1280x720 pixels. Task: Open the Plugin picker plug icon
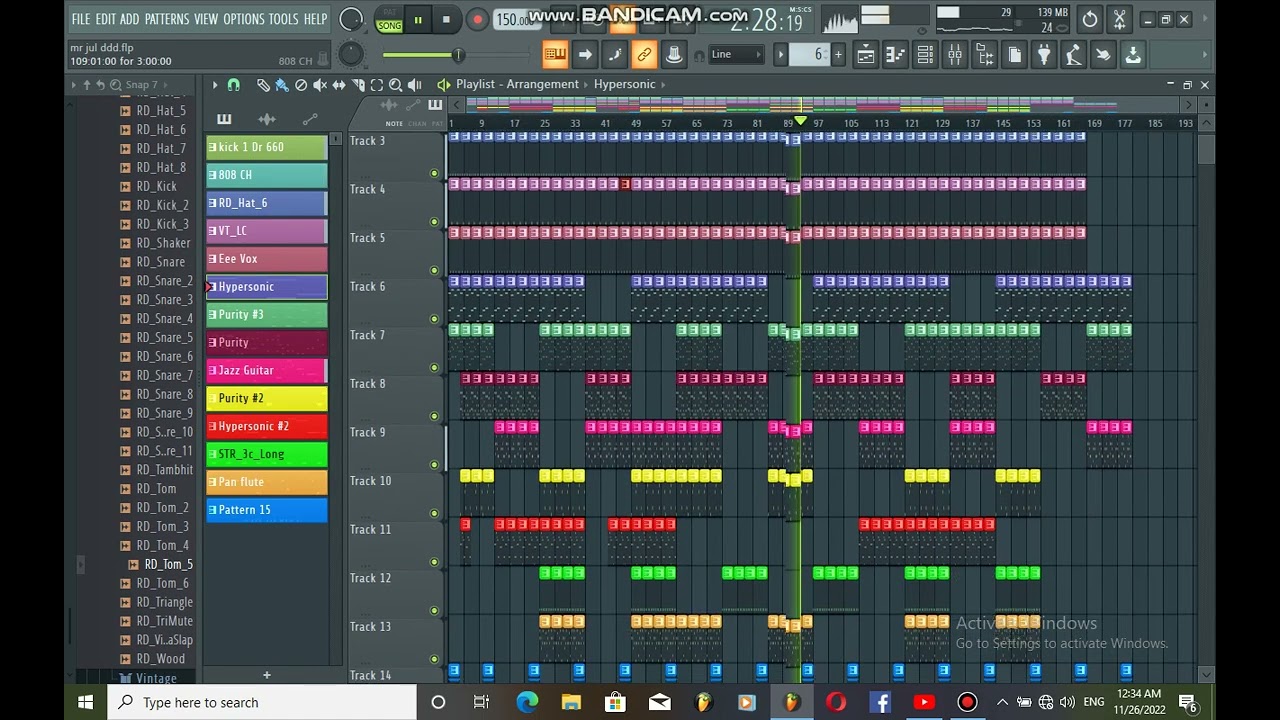coord(1044,55)
